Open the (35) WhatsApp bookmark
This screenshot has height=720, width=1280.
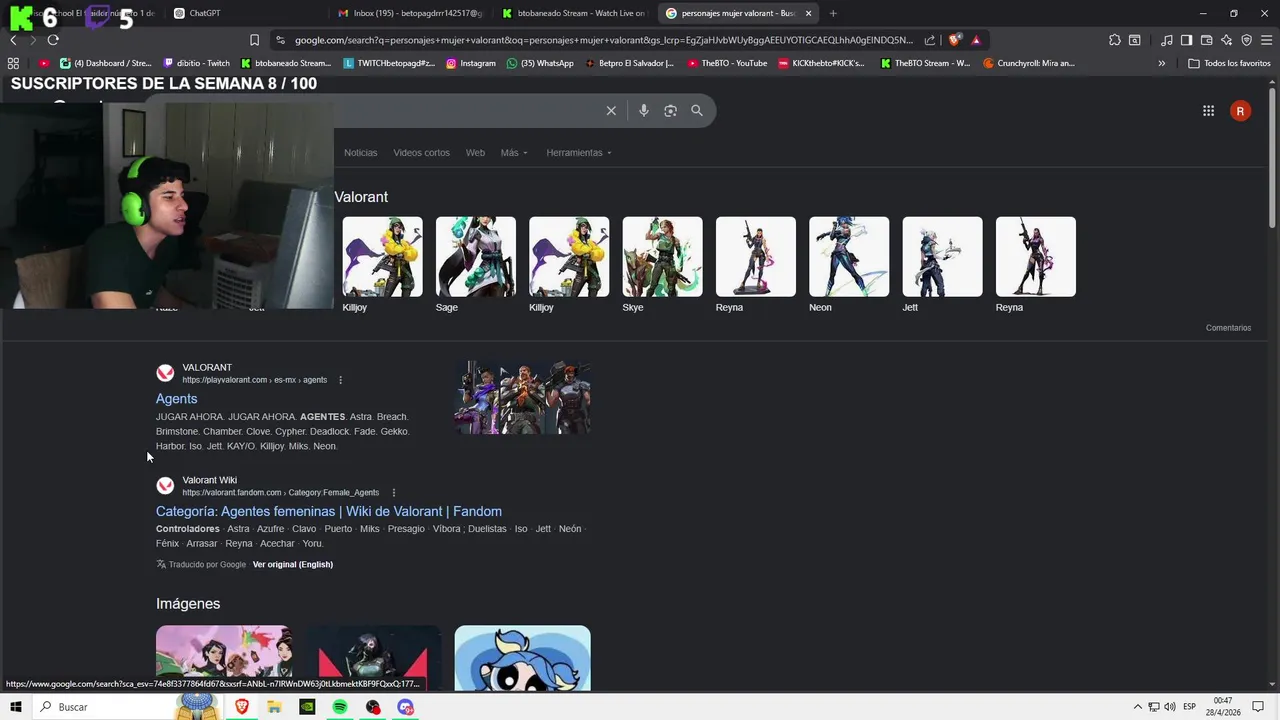[540, 63]
